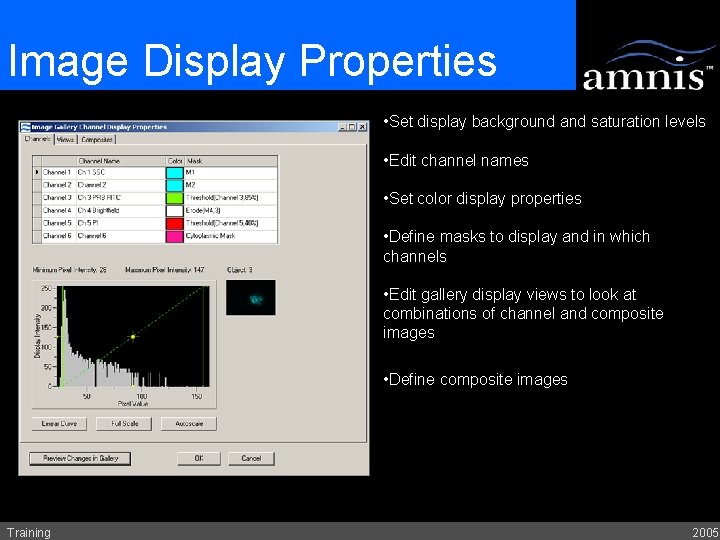Close the Channel Display Properties window

[x=362, y=127]
